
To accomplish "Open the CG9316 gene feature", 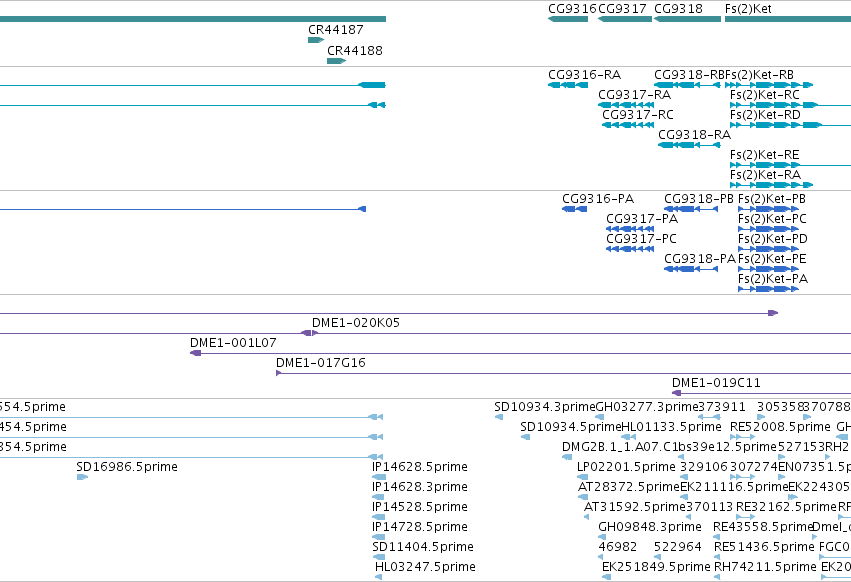I will (568, 19).
